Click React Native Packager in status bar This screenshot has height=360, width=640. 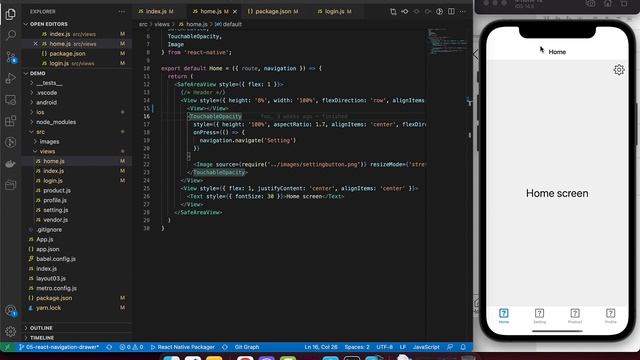coord(182,347)
